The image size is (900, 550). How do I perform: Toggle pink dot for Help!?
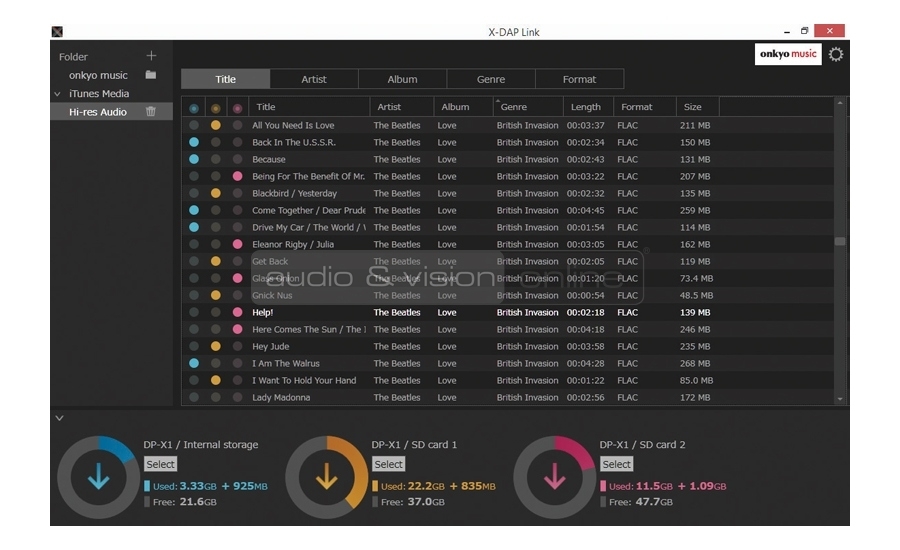237,312
